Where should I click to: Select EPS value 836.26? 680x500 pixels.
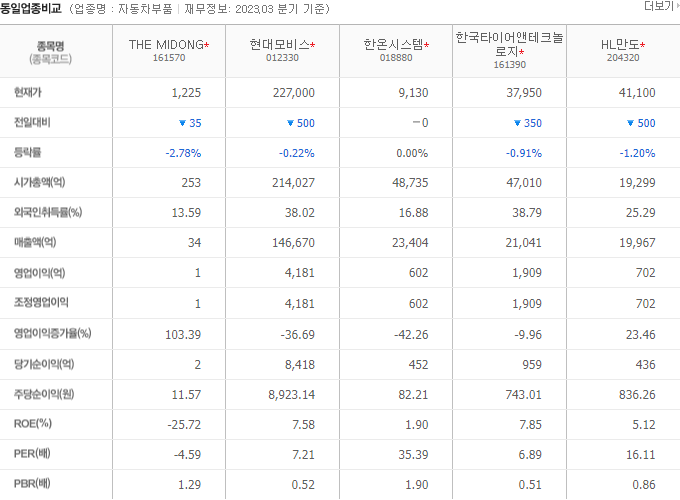(637, 395)
